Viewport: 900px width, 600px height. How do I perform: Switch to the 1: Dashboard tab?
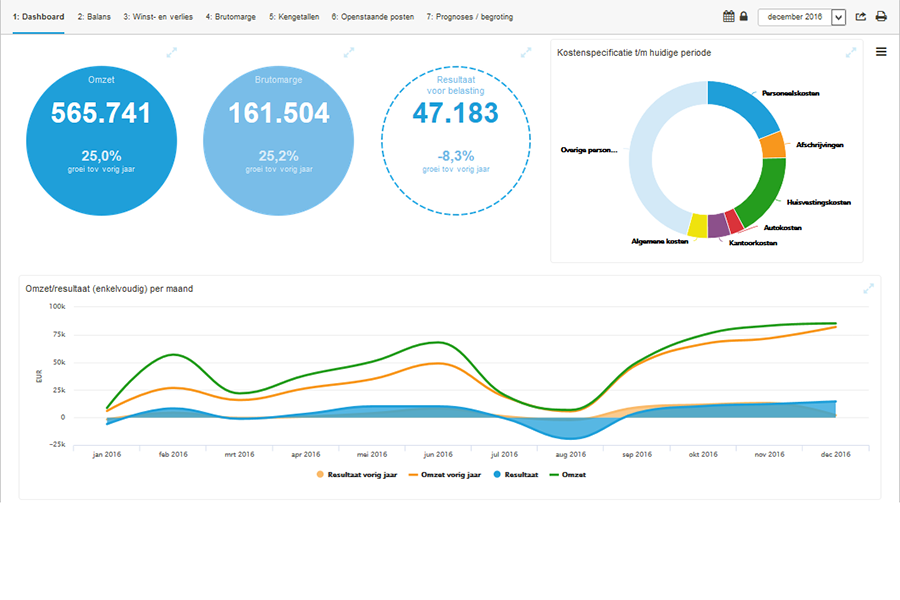(38, 17)
